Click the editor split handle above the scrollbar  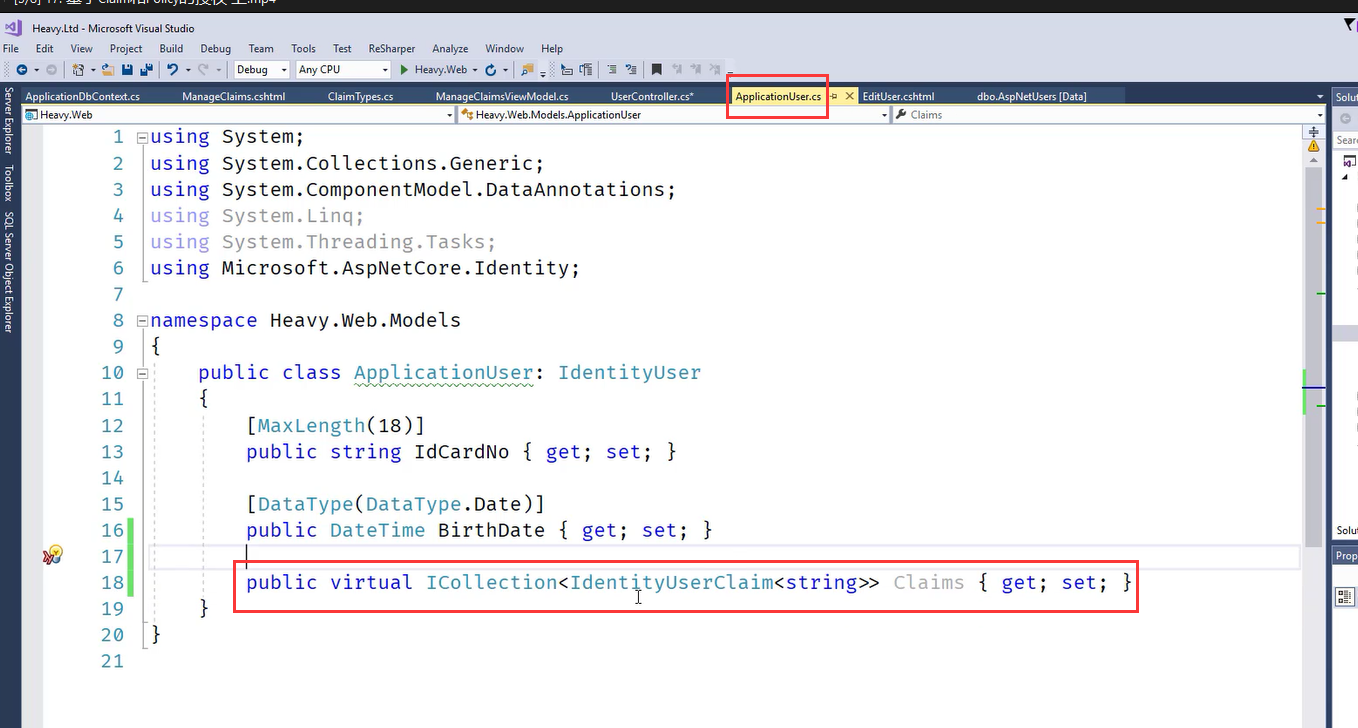click(x=1314, y=132)
